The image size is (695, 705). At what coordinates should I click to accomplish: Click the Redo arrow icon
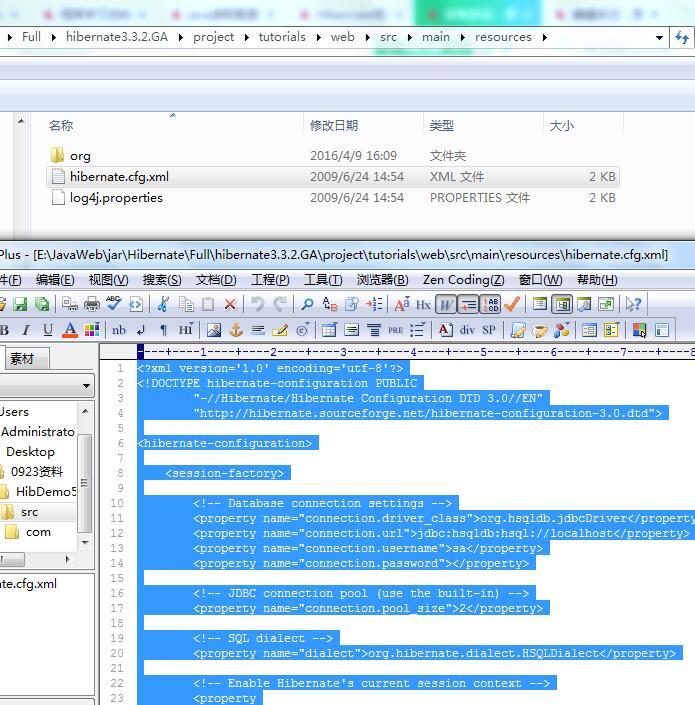280,304
